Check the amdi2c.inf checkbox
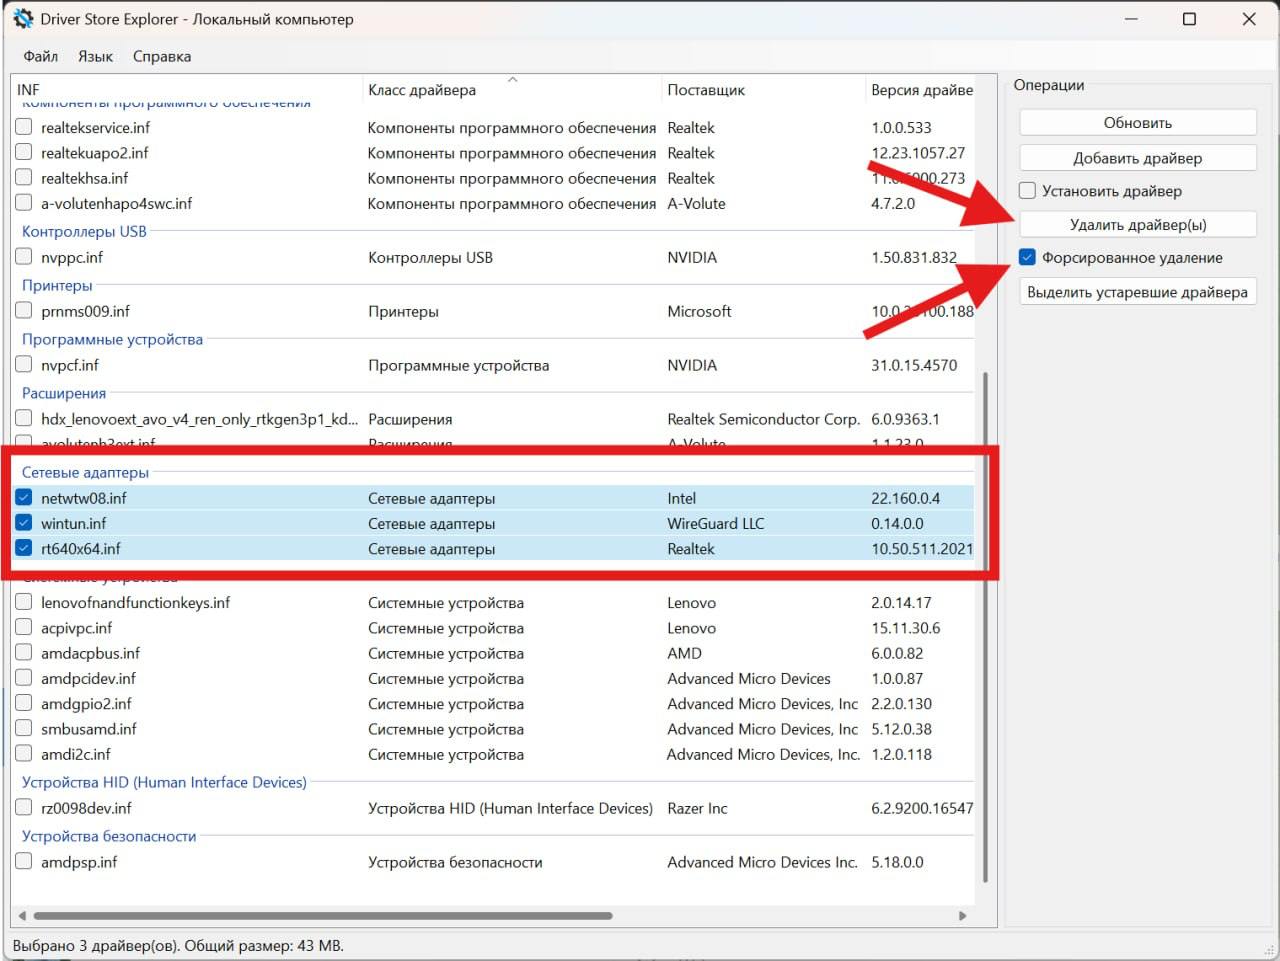Screen dimensions: 1280x961 [x=24, y=753]
